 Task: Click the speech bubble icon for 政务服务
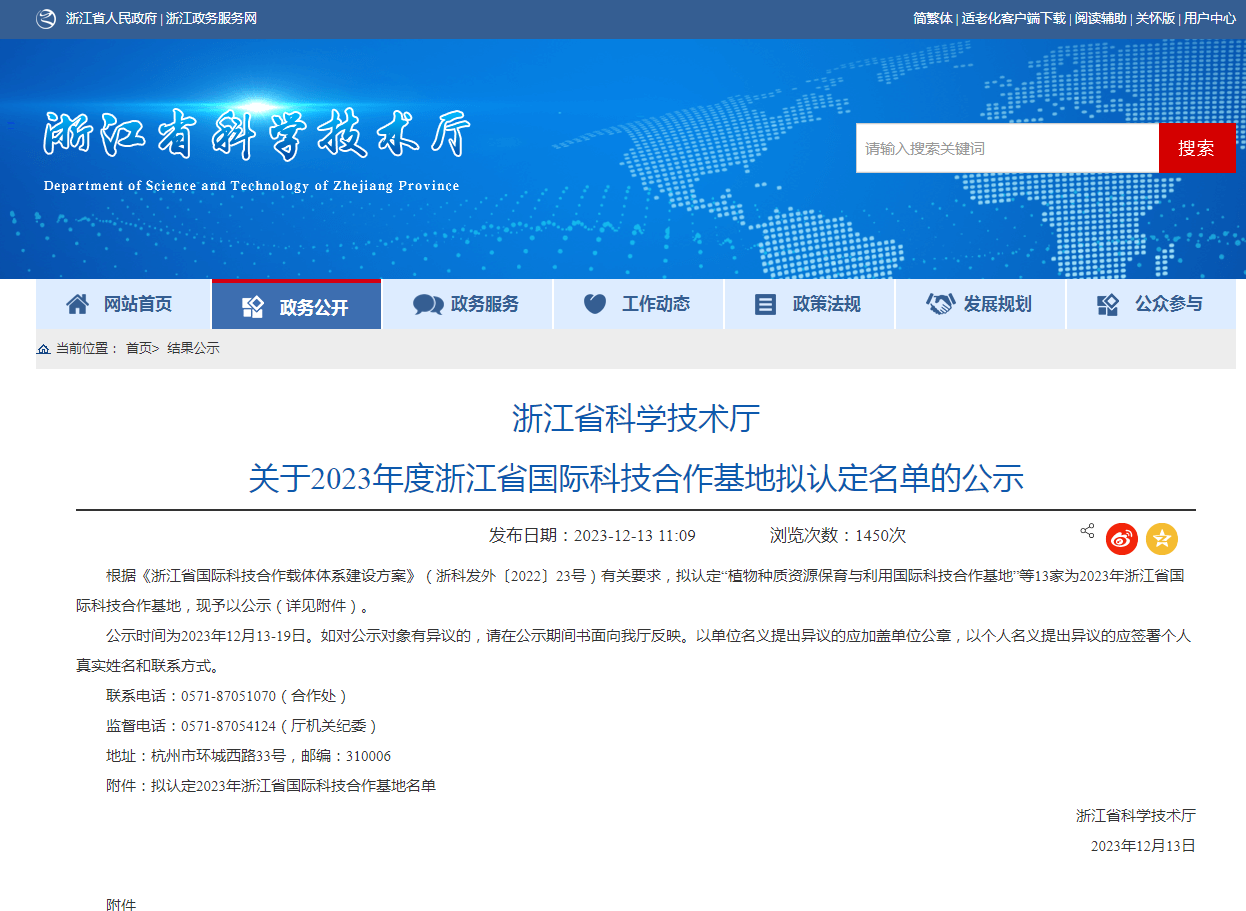point(428,305)
